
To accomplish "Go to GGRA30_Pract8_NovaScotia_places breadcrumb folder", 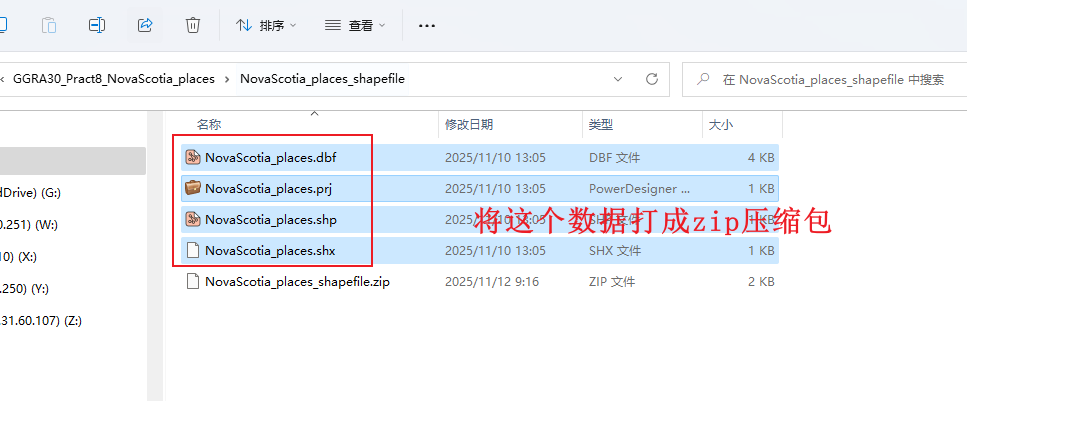I will click(114, 79).
